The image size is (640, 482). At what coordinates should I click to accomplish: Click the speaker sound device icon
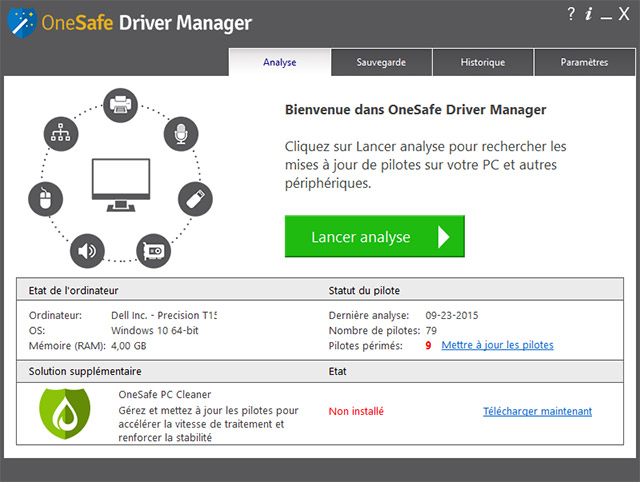tap(87, 251)
